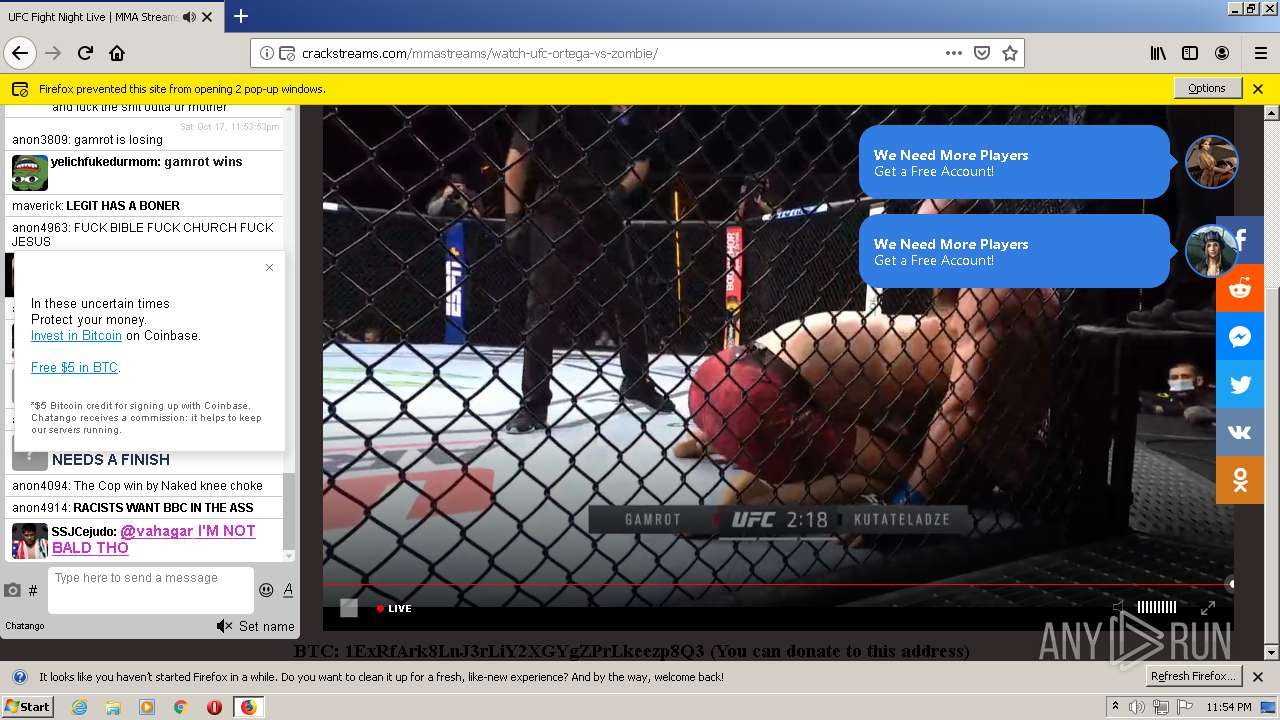This screenshot has width=1280, height=720.
Task: Jump to the LIVE stream indicator
Action: (x=394, y=608)
